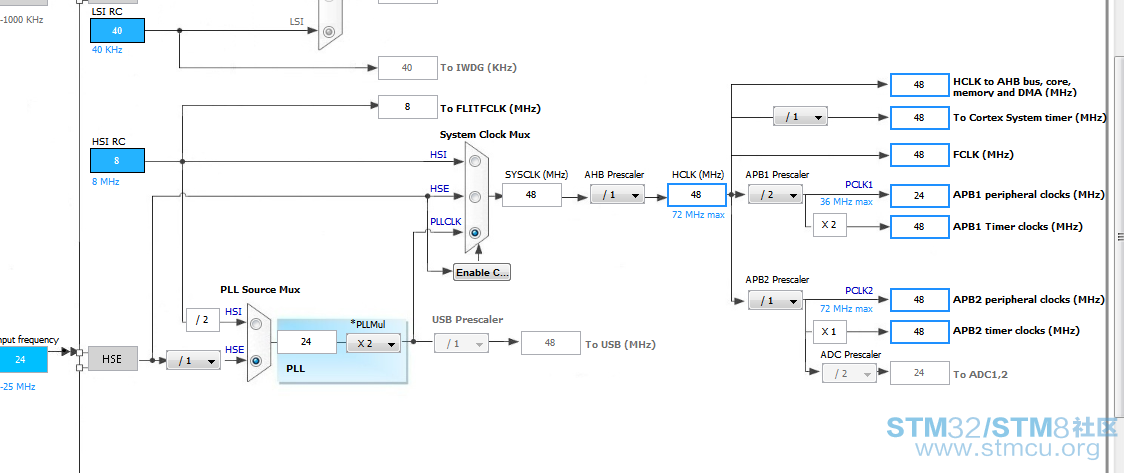This screenshot has height=473, width=1124.
Task: Click the "40 KHz" label under LSI RC
Action: pos(107,50)
